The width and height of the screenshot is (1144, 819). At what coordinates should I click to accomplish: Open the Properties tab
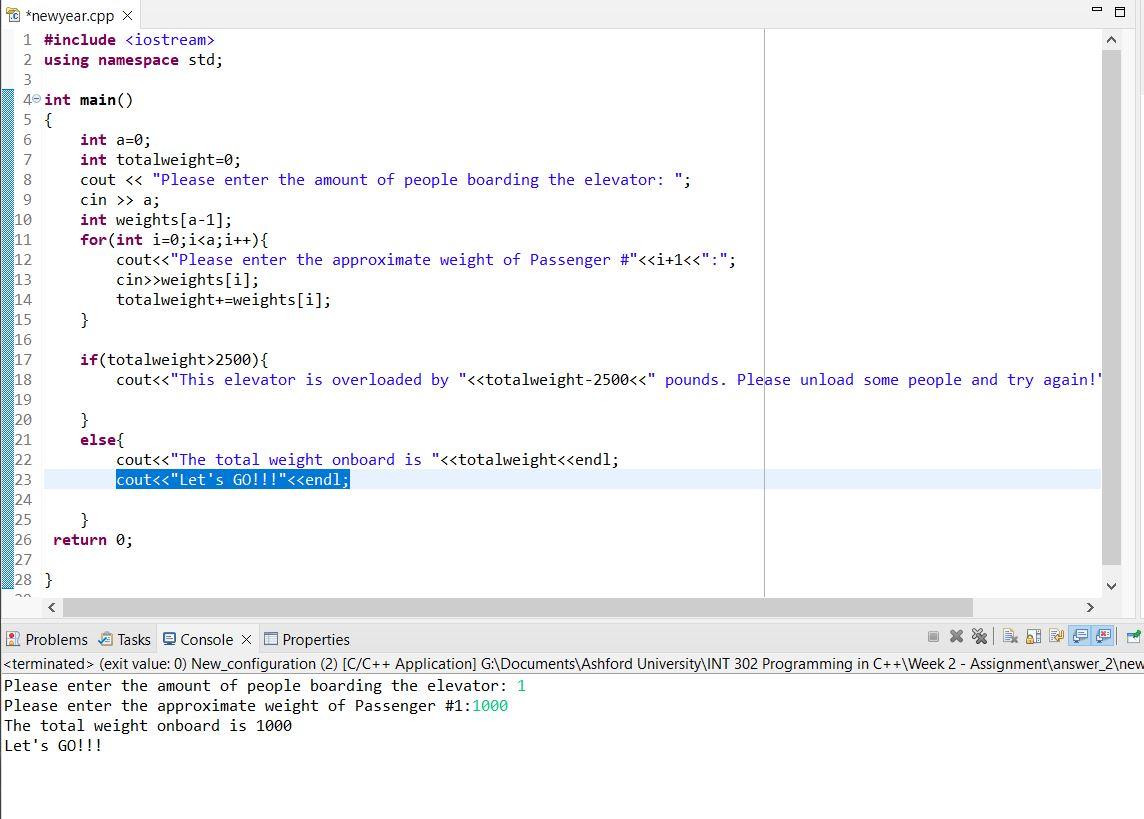point(306,640)
